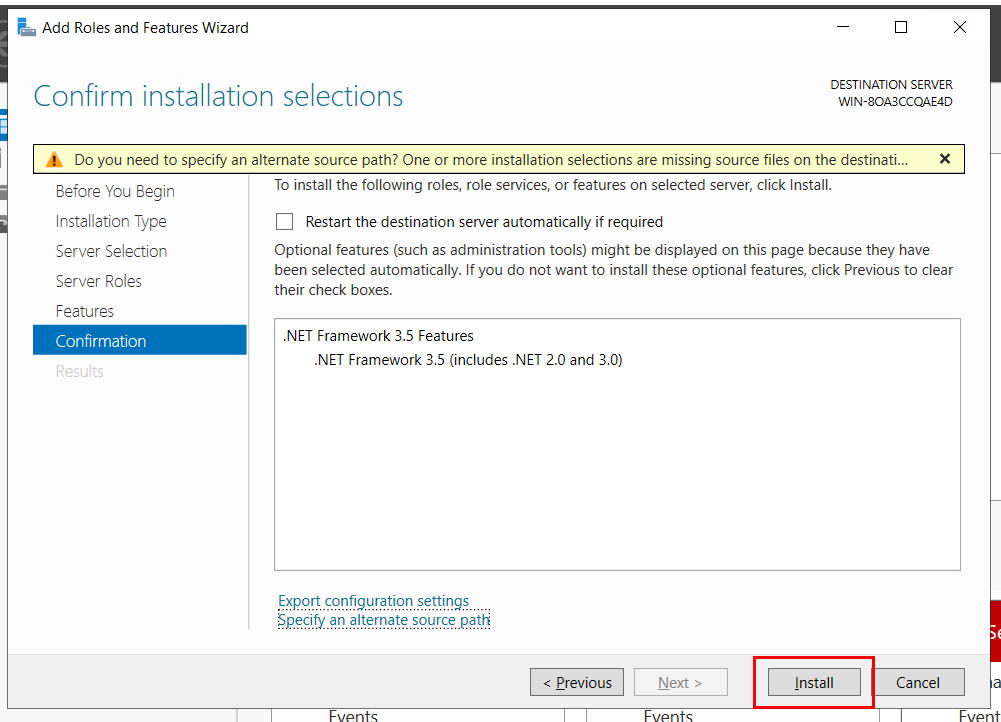Viewport: 1001px width, 722px height.
Task: Dismiss the yellow warning banner
Action: point(945,159)
